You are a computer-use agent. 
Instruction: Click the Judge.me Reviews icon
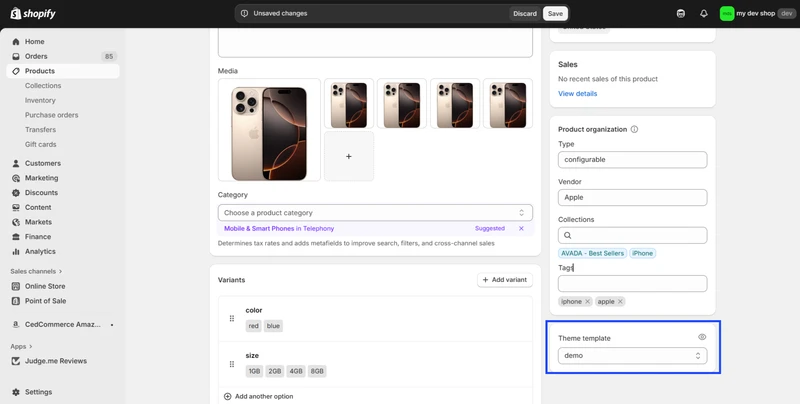(x=16, y=361)
